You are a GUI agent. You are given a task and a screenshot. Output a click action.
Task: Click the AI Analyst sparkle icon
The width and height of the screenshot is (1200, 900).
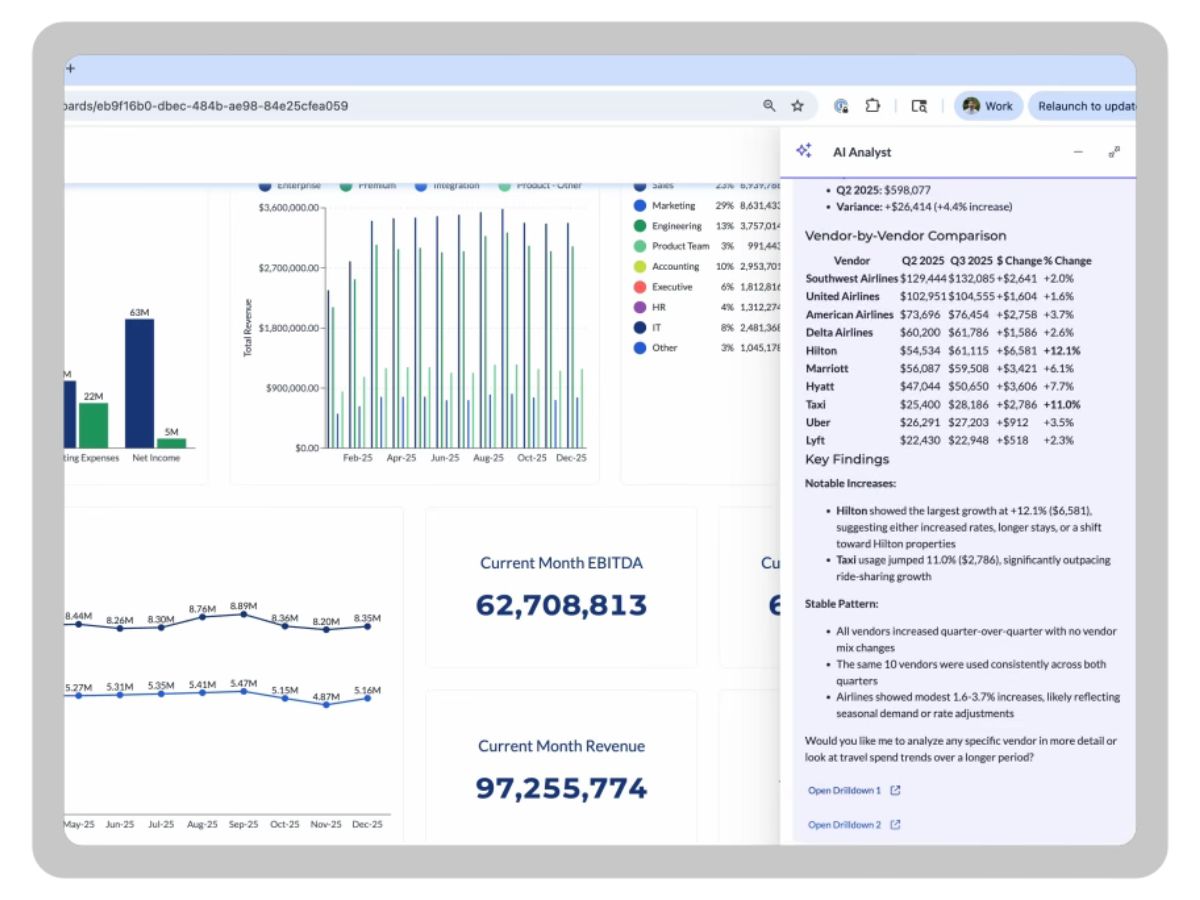pos(804,151)
